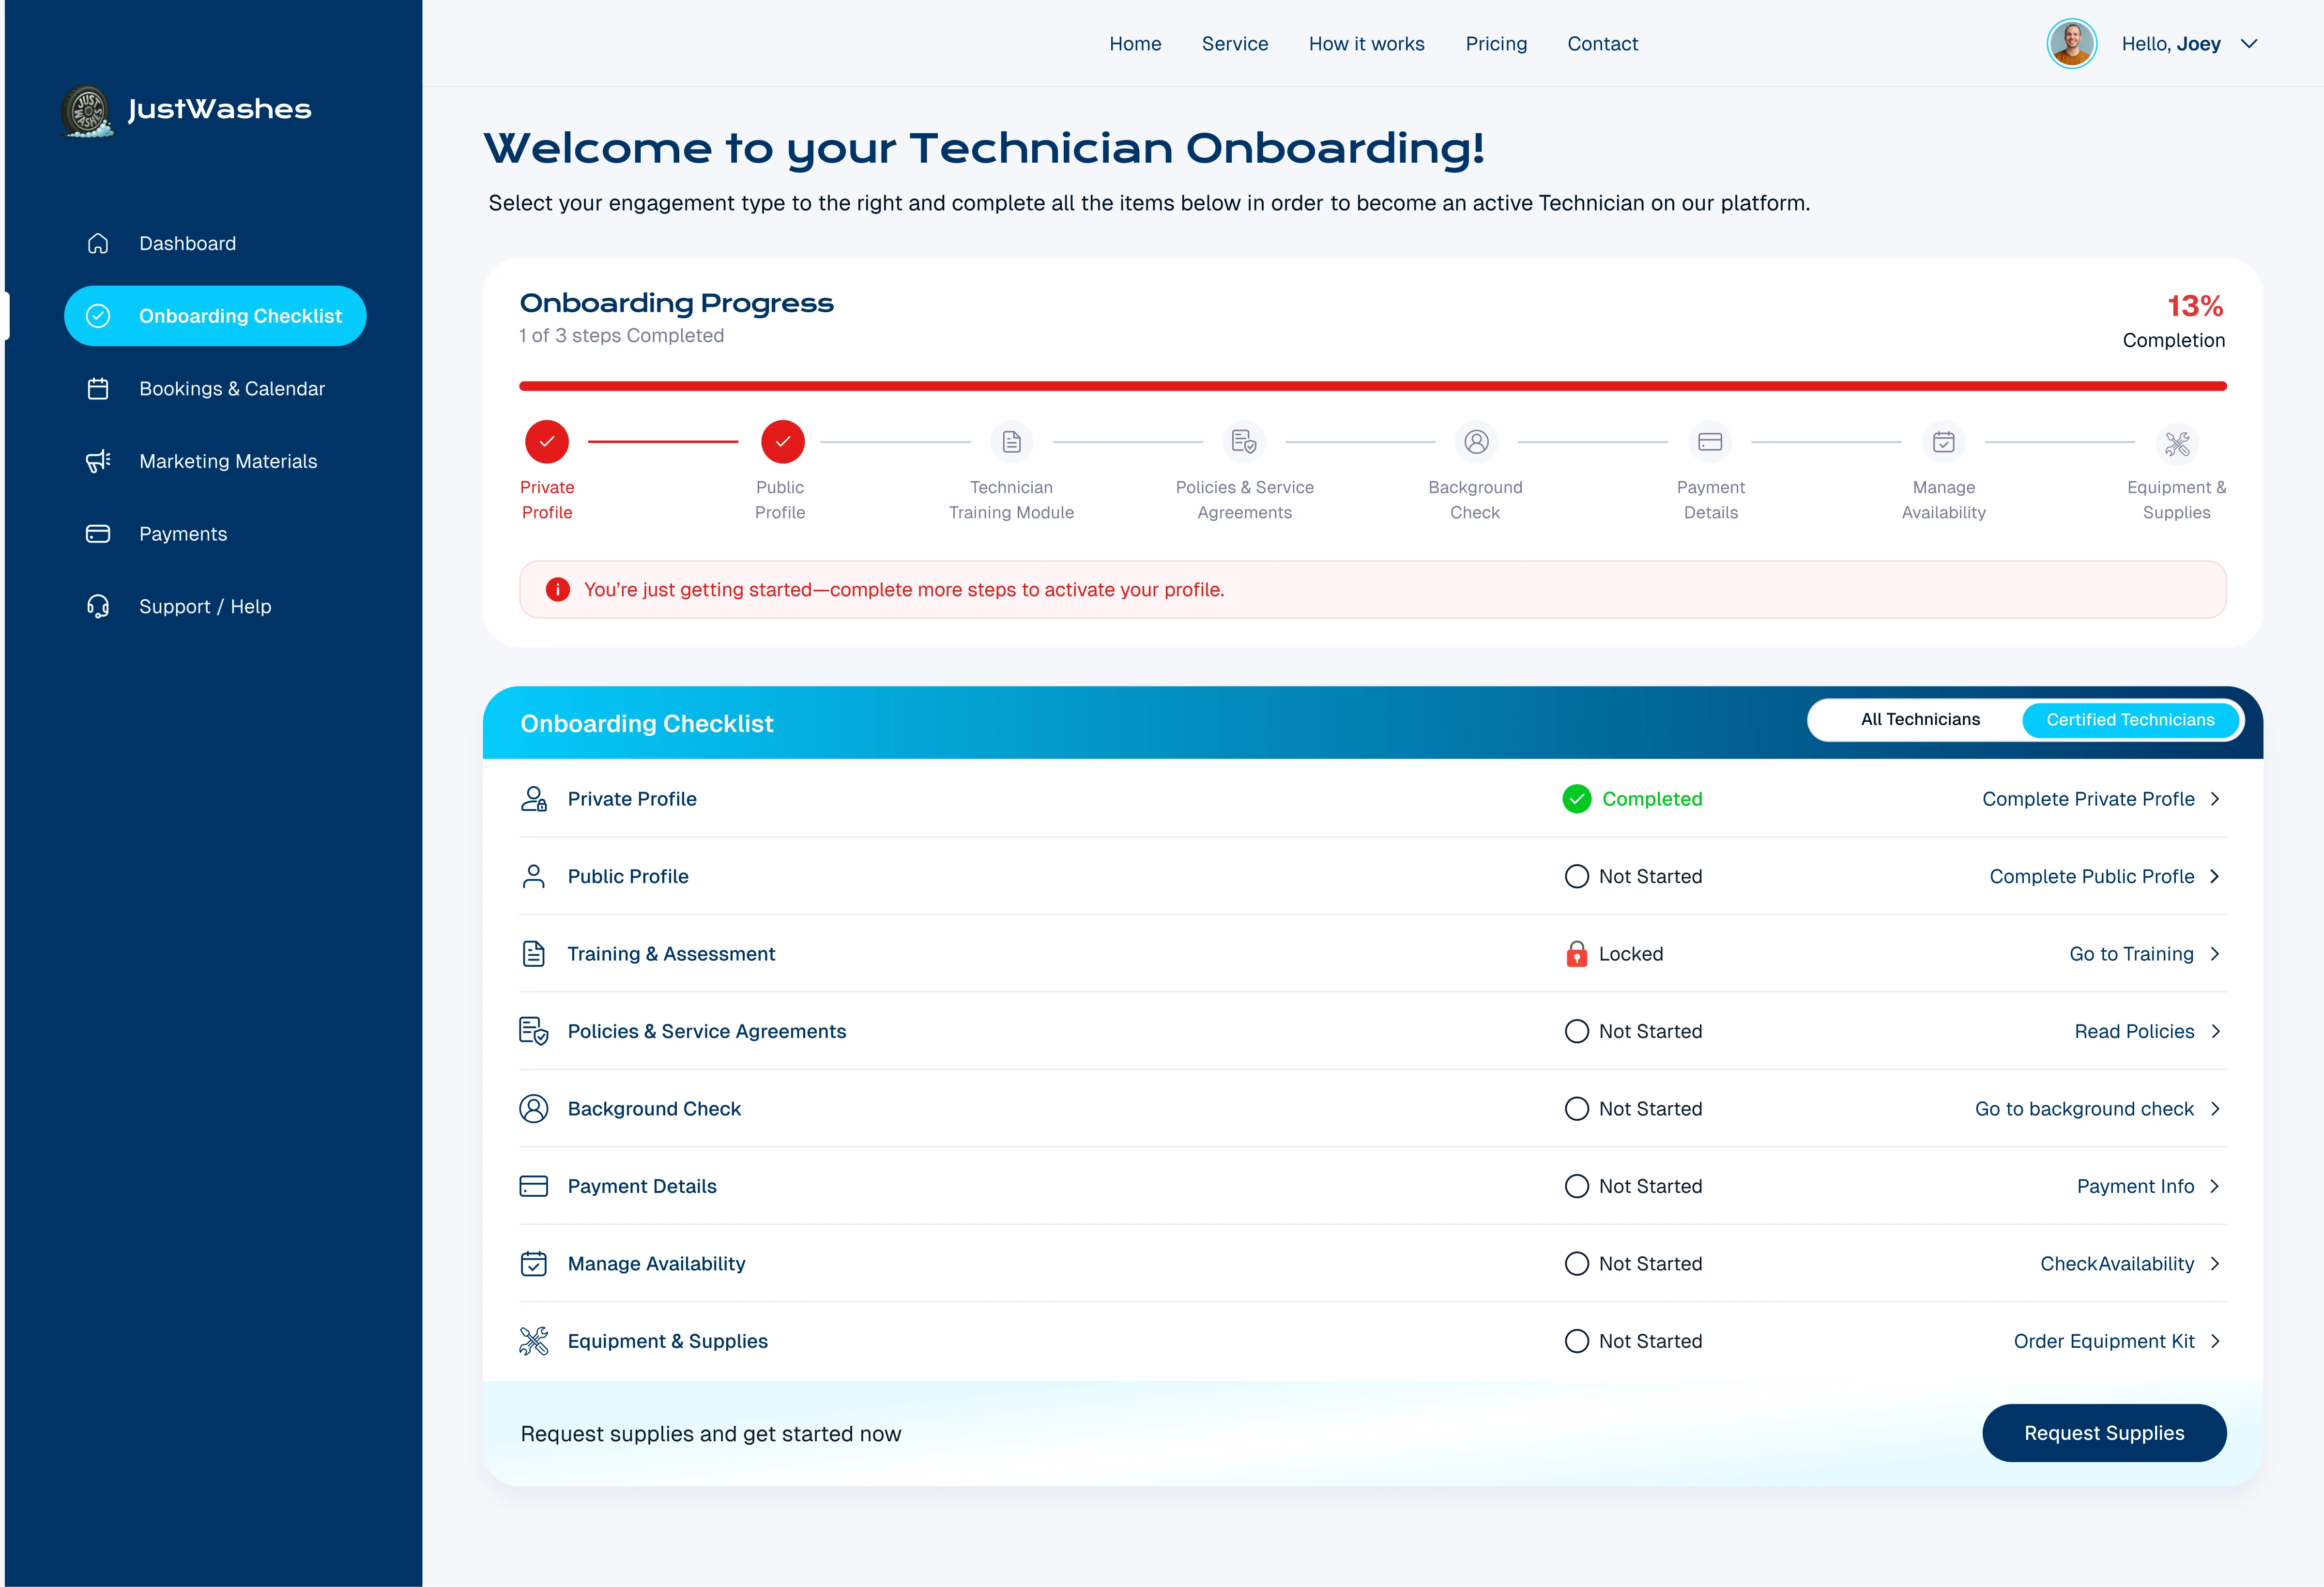Click the red connector between Private and Public Profile

point(663,441)
